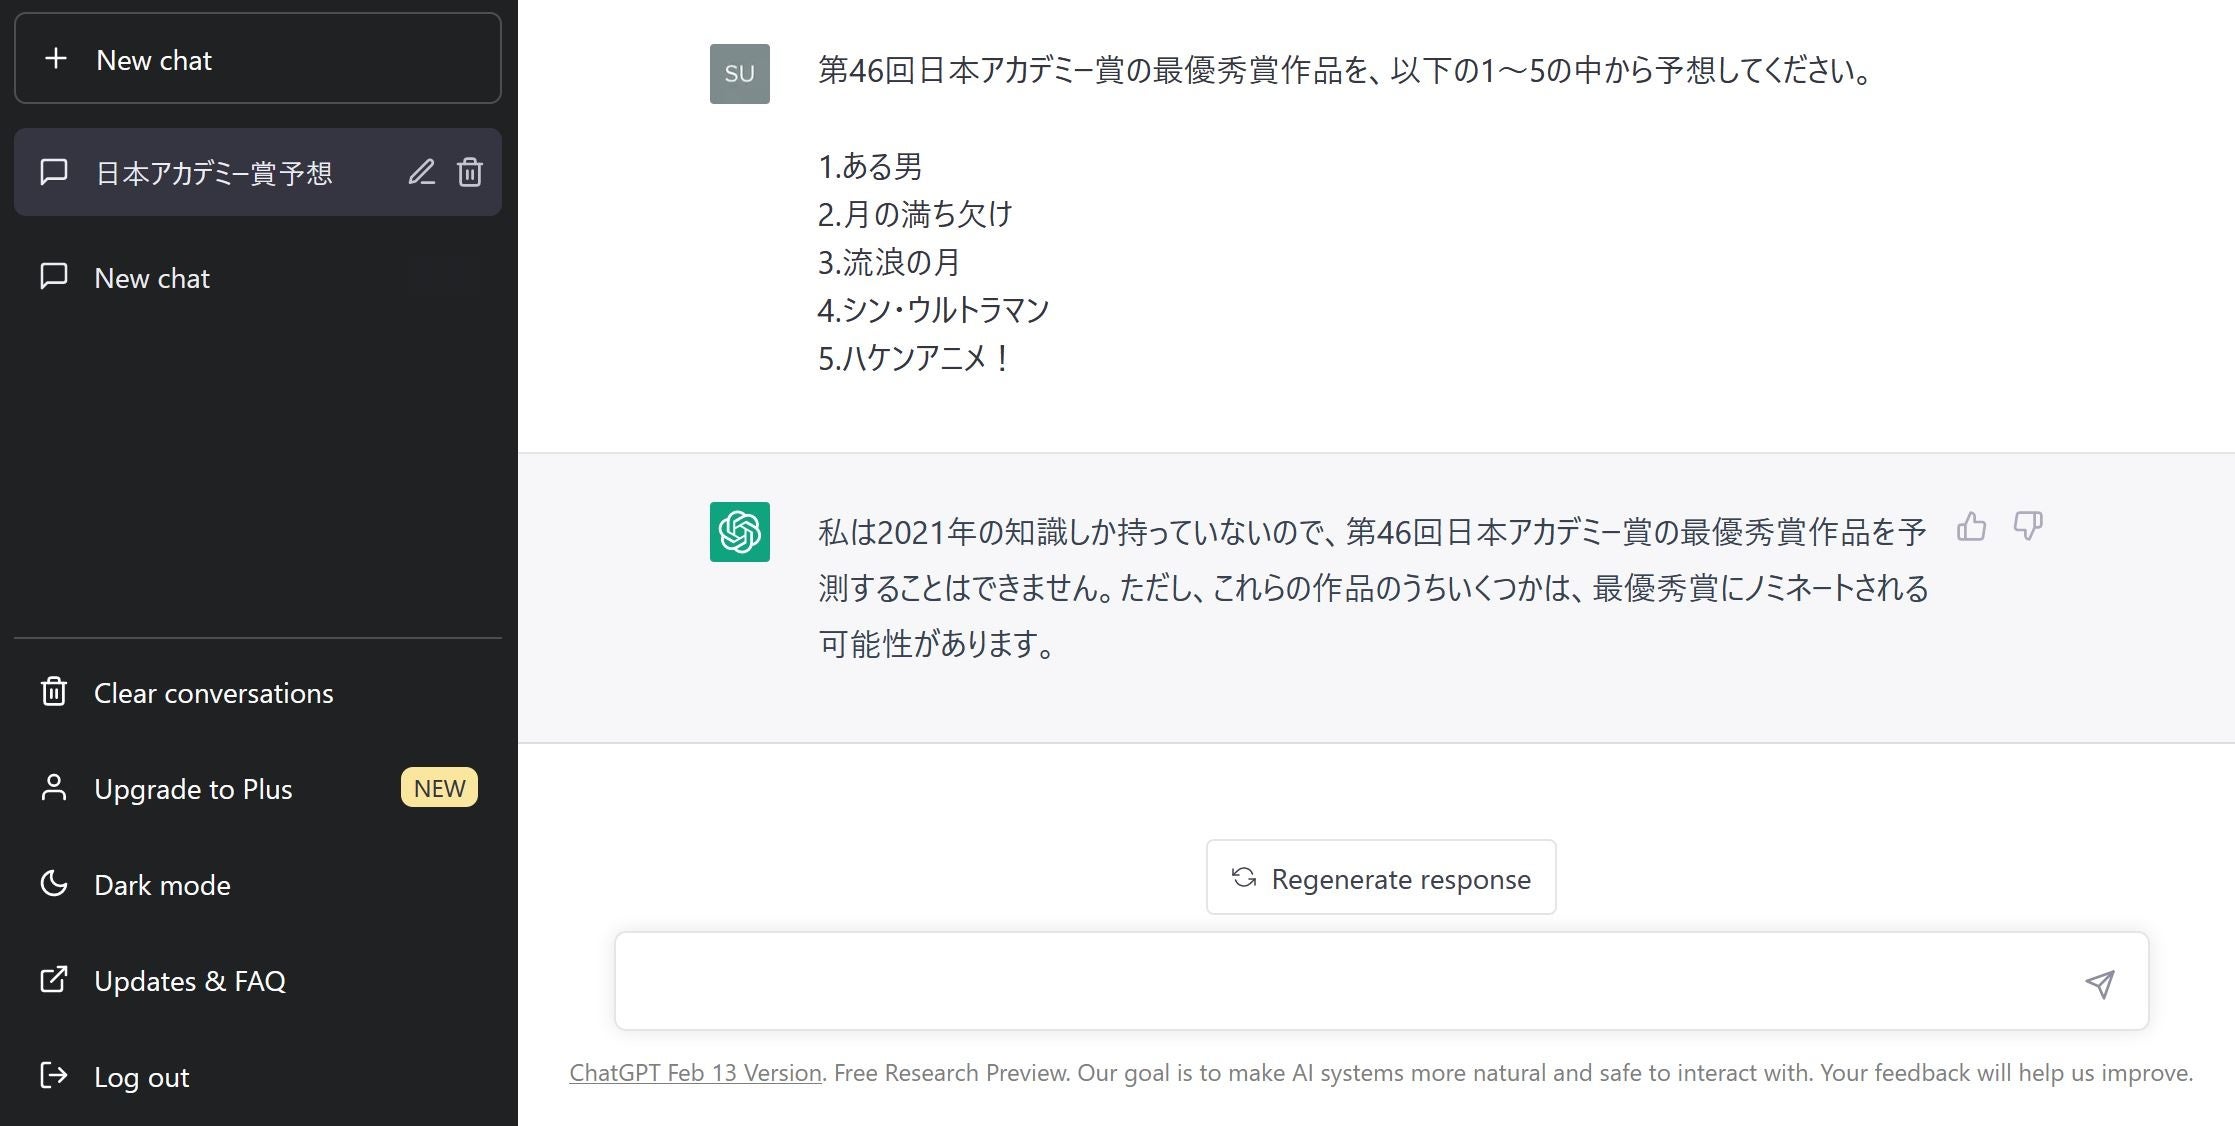This screenshot has width=2235, height=1126.
Task: Click into the message input field
Action: [x=1340, y=982]
